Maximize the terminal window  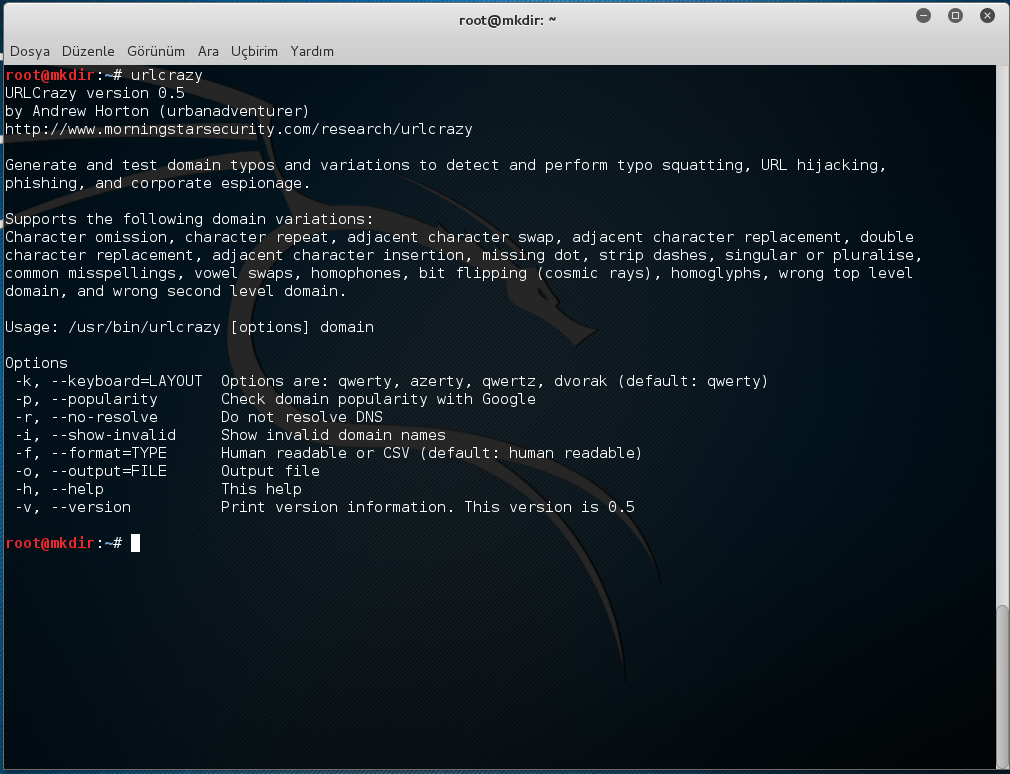(x=955, y=16)
